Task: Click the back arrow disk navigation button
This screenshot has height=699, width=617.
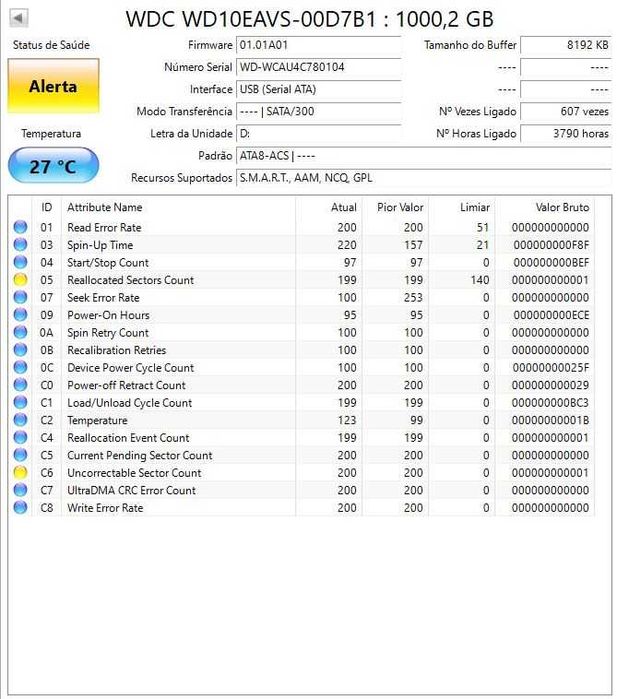Action: click(x=18, y=18)
